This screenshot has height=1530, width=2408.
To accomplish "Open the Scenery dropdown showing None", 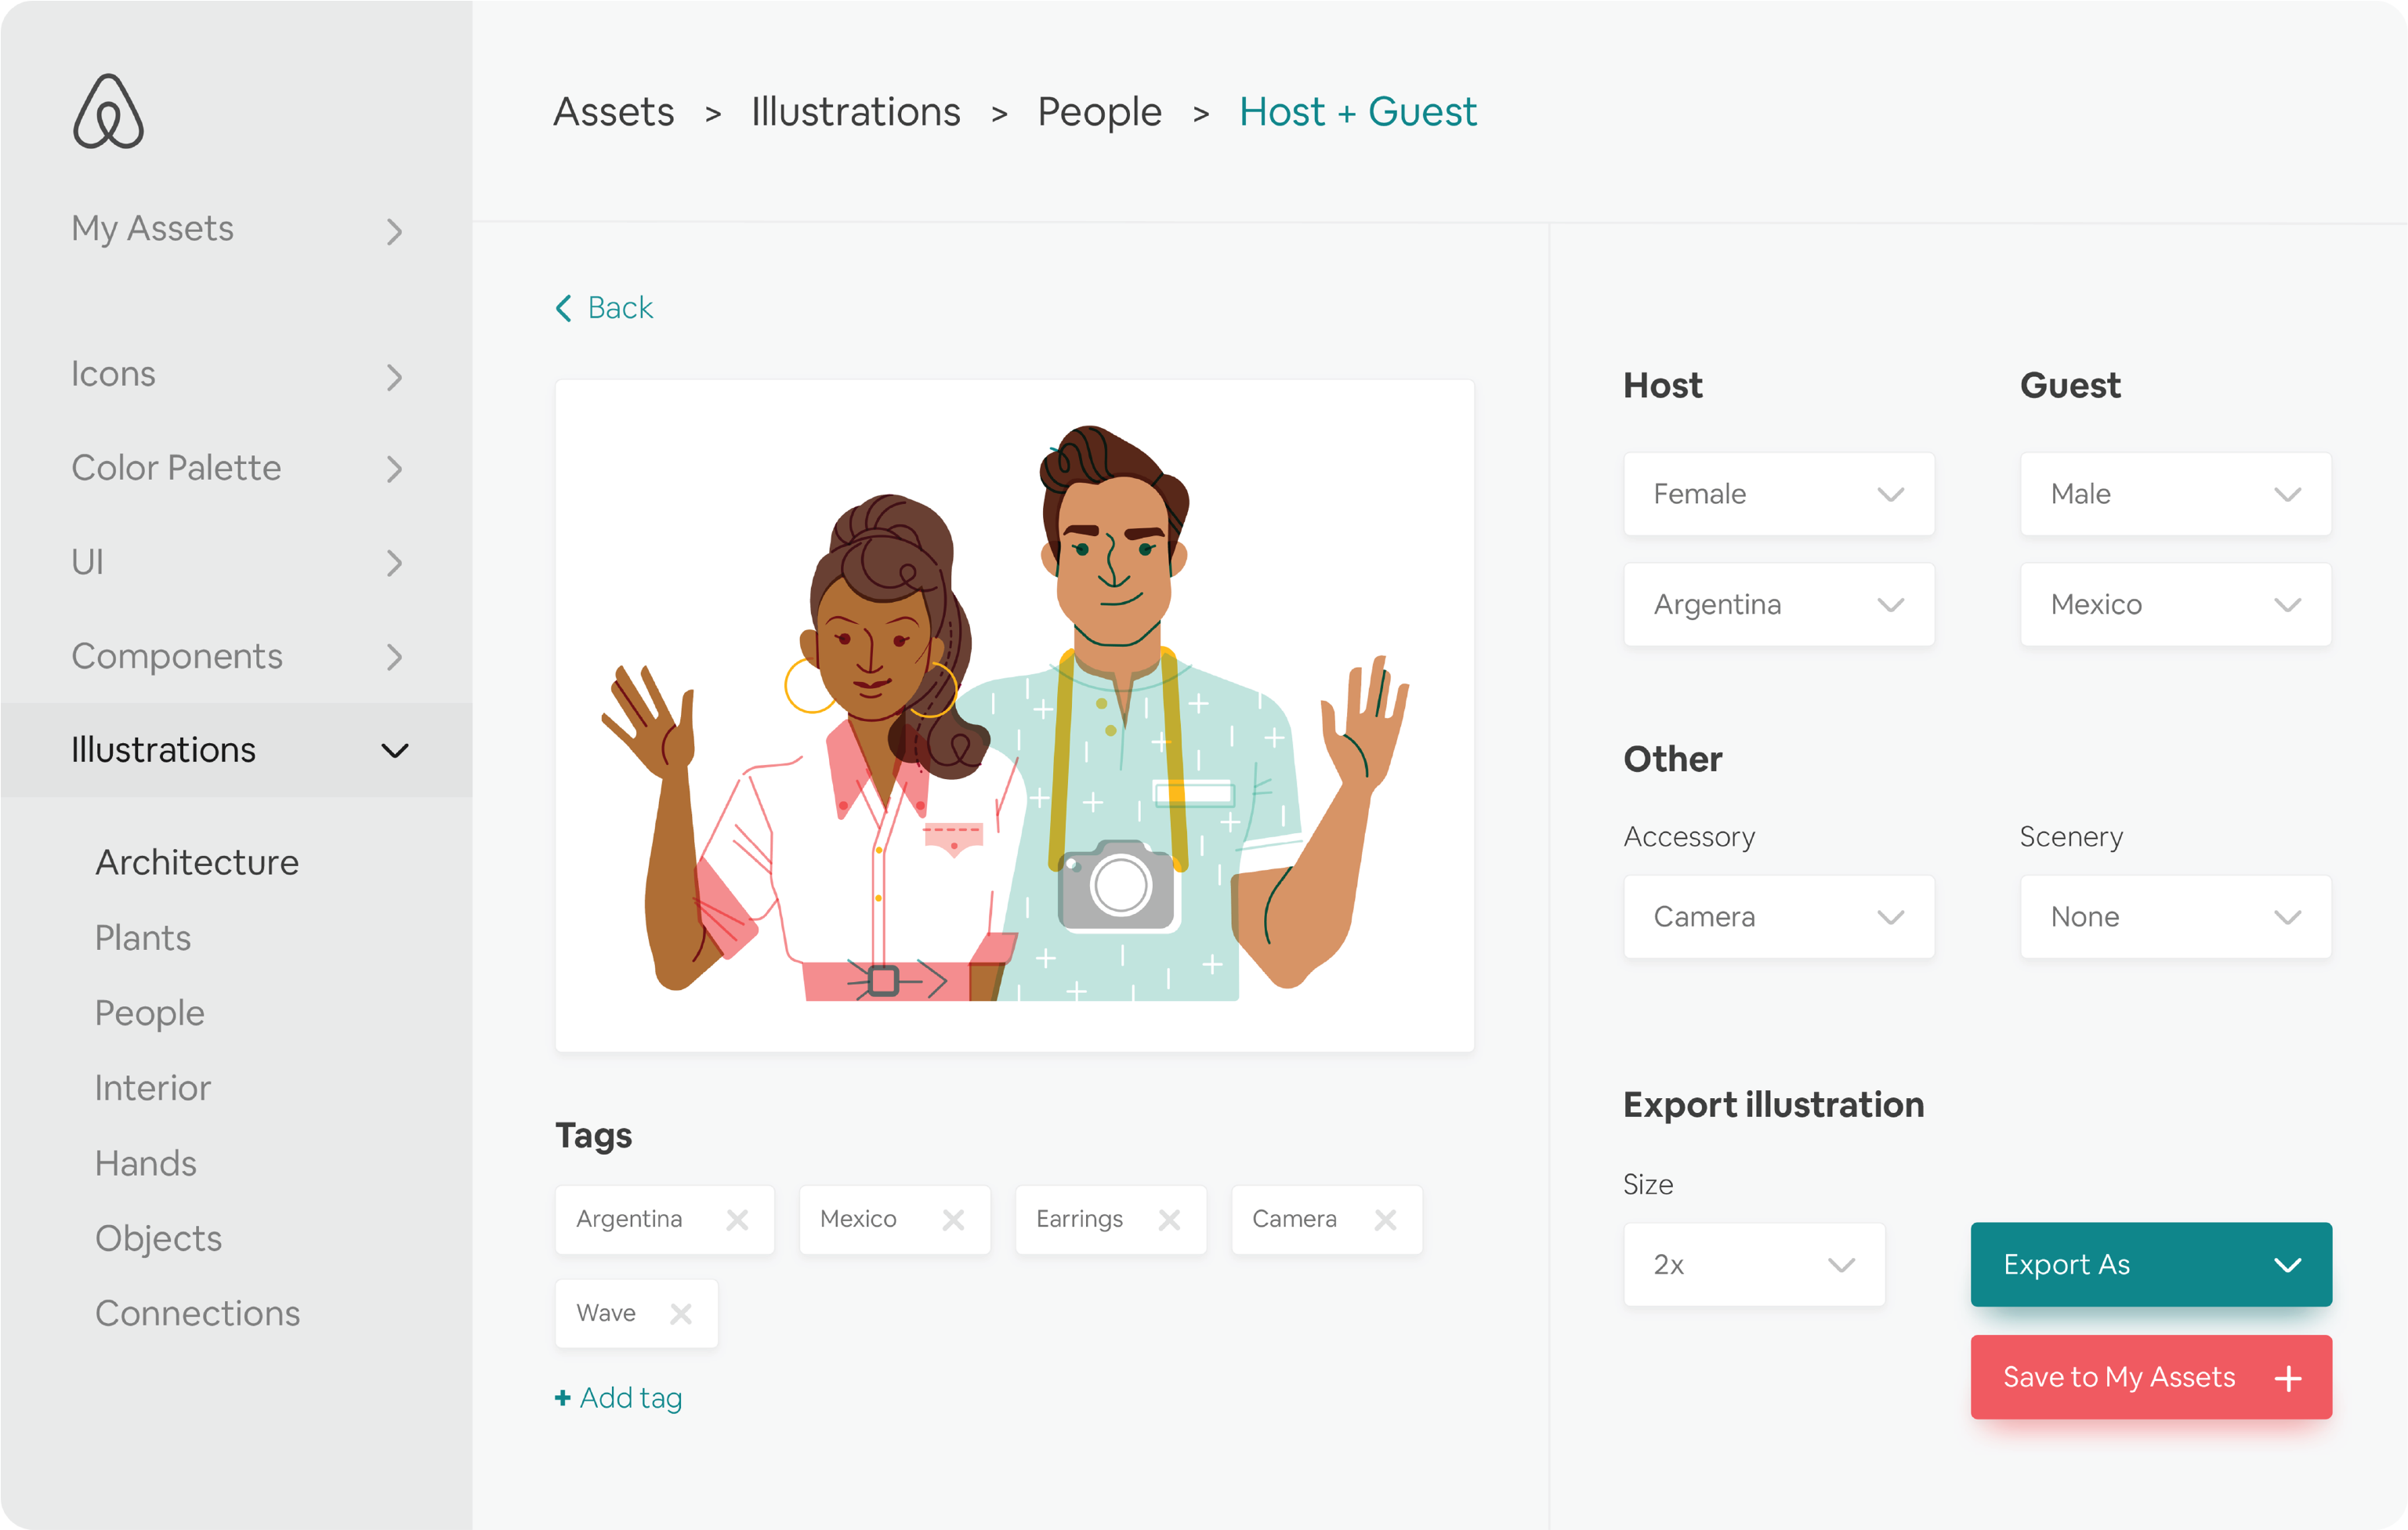I will [x=2176, y=917].
